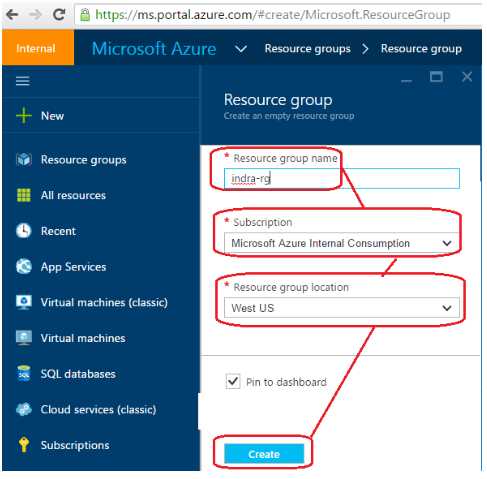Click the browser back arrow
The width and height of the screenshot is (487, 479).
pos(12,14)
